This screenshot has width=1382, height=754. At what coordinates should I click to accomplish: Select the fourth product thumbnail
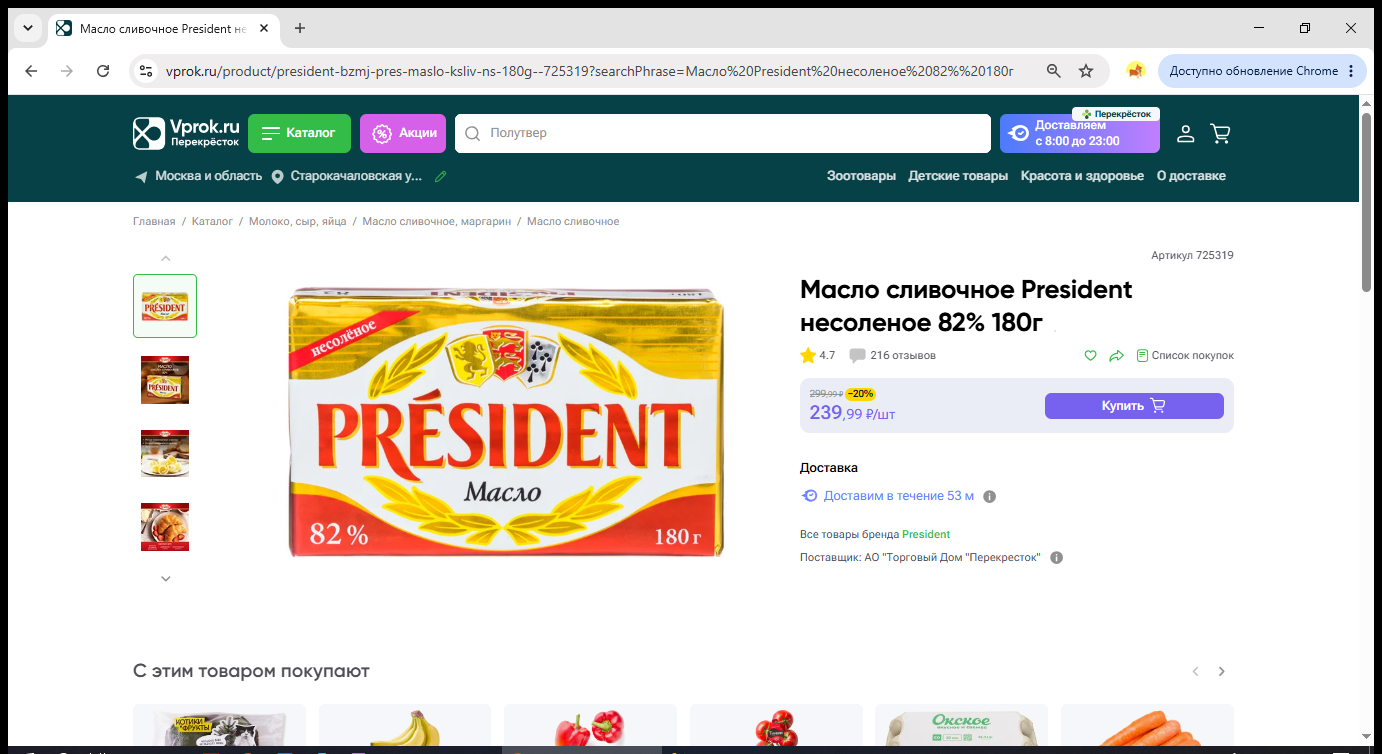pyautogui.click(x=165, y=527)
